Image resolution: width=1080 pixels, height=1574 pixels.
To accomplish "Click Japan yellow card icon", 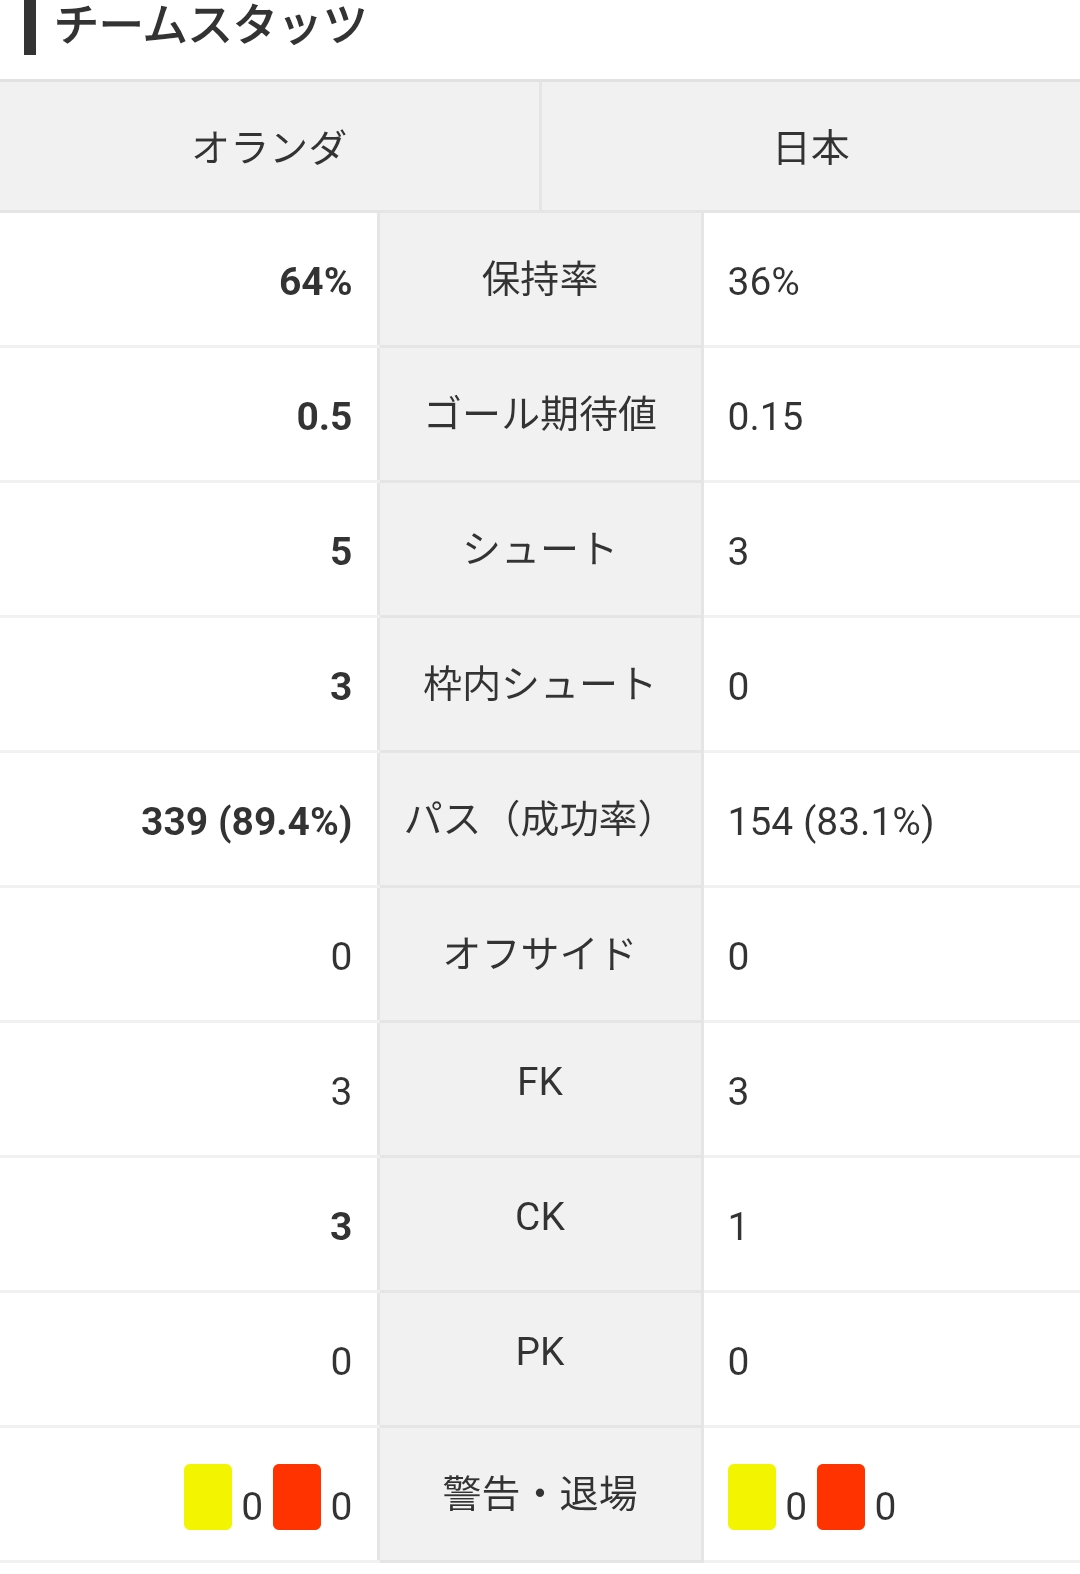I will (x=752, y=1497).
